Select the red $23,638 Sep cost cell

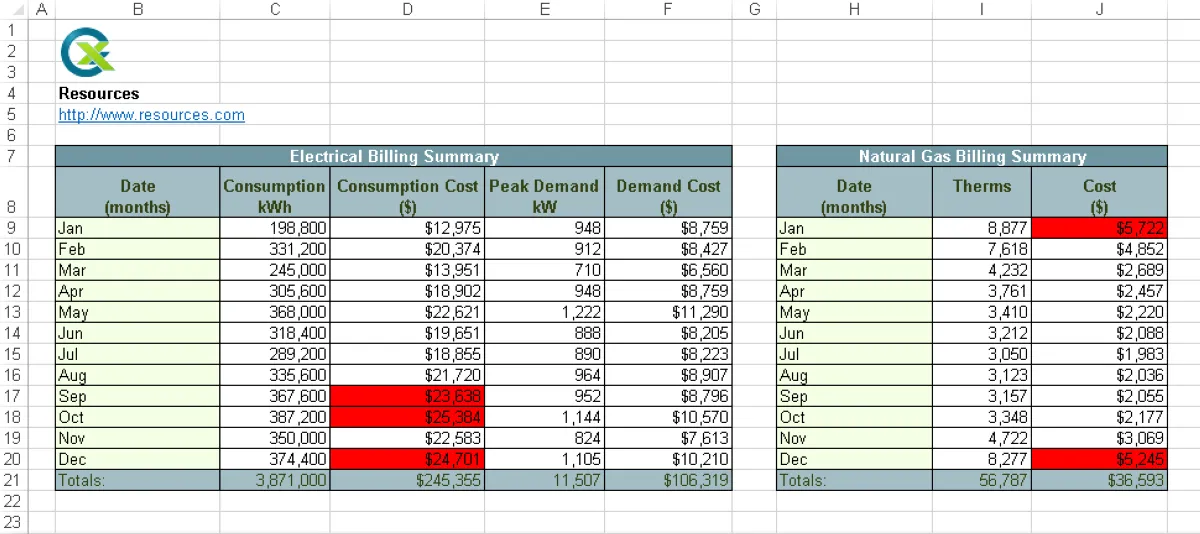407,396
